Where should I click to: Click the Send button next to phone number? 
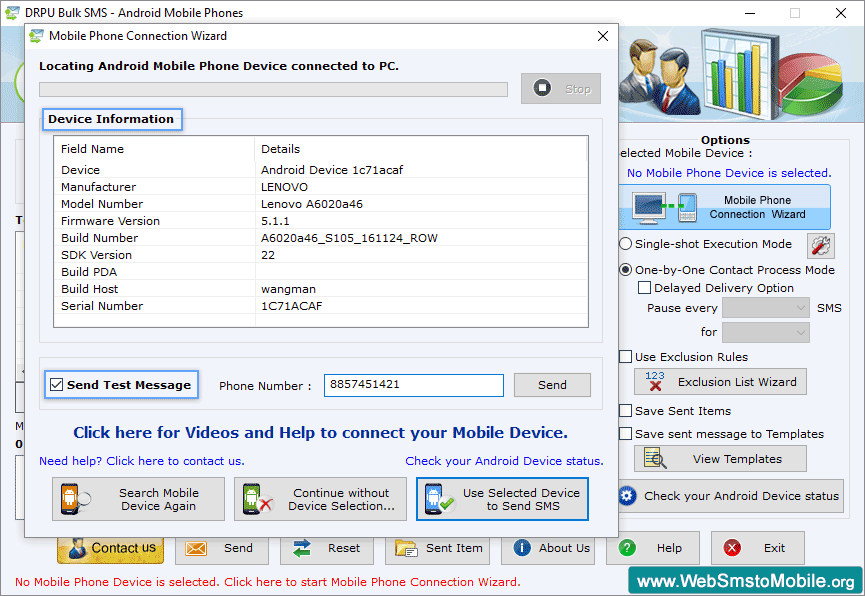coord(552,385)
